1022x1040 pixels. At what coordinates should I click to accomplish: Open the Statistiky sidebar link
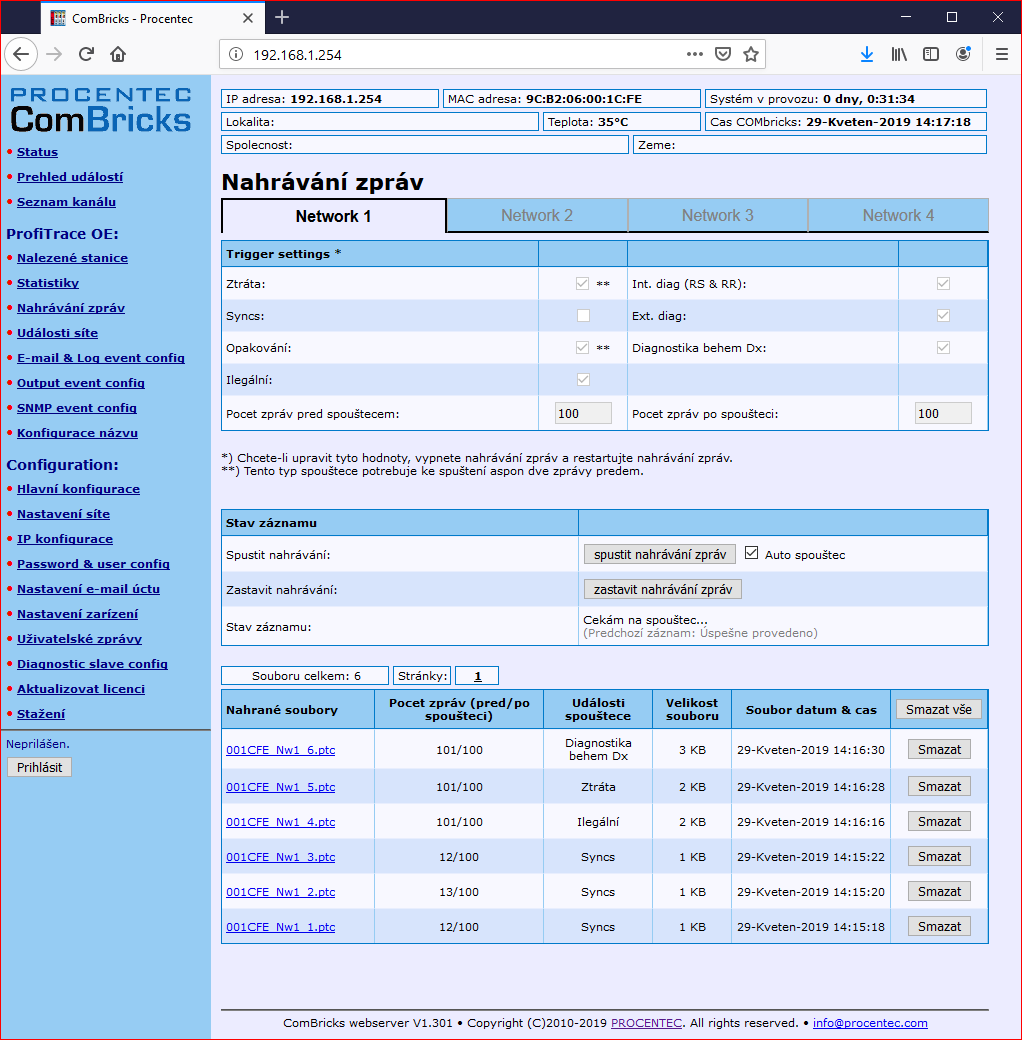coord(48,283)
